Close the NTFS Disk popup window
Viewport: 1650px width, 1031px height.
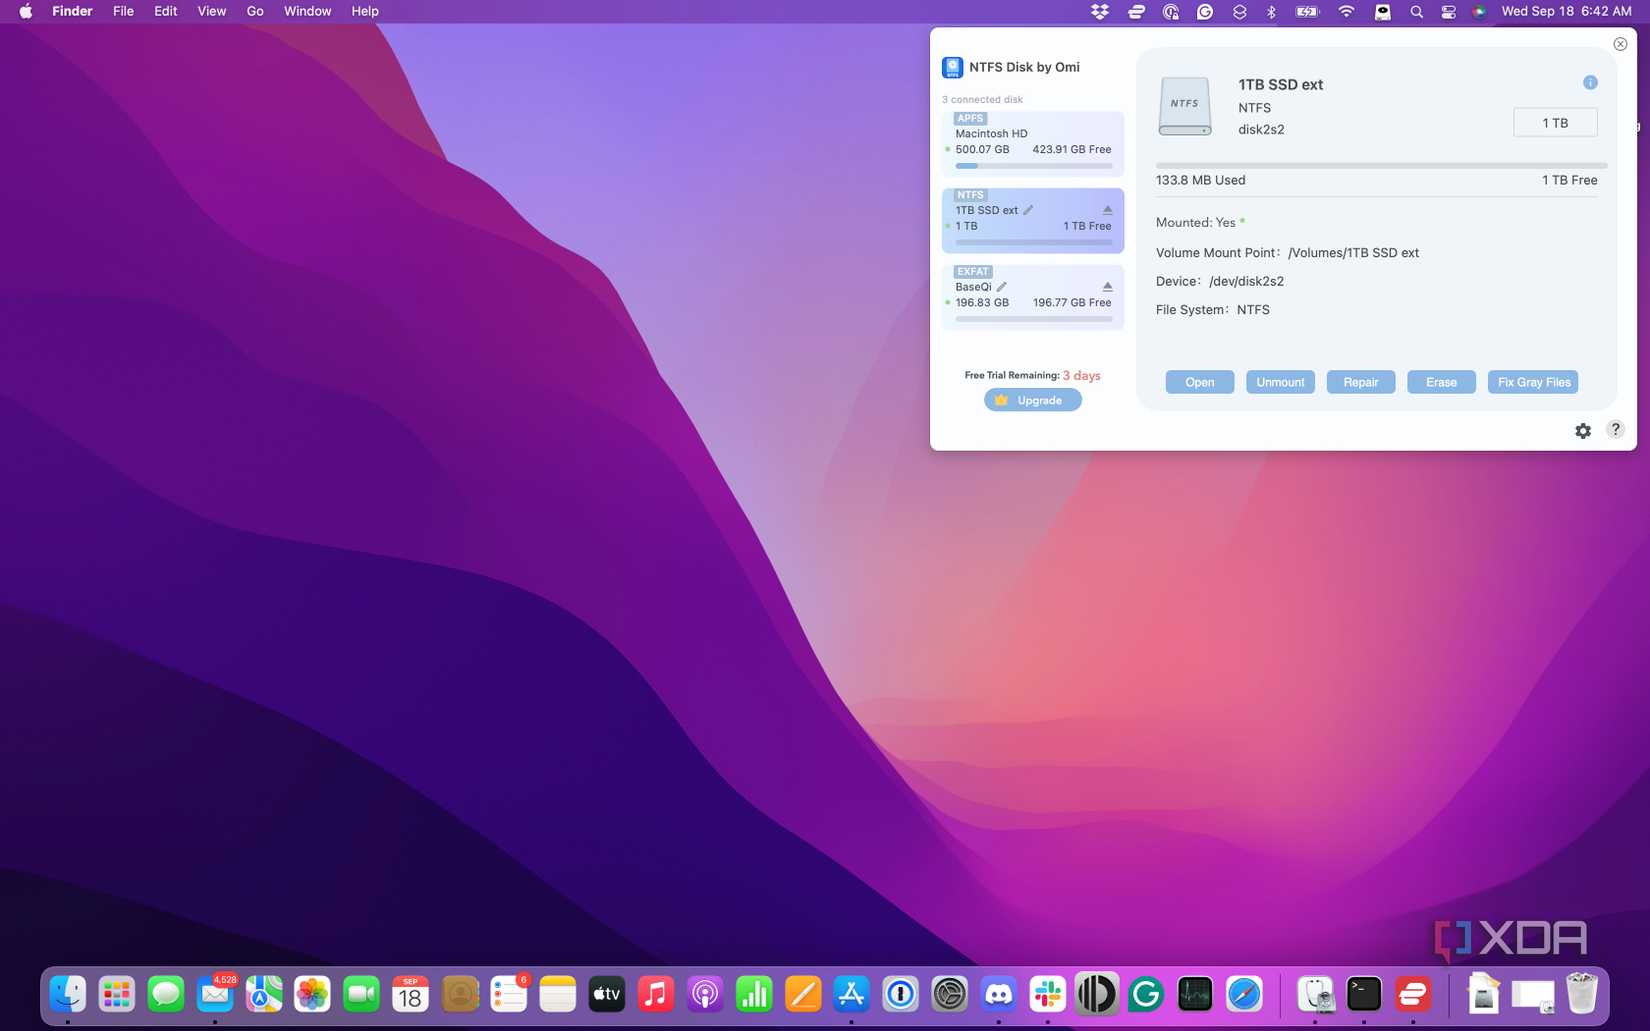click(x=1620, y=44)
